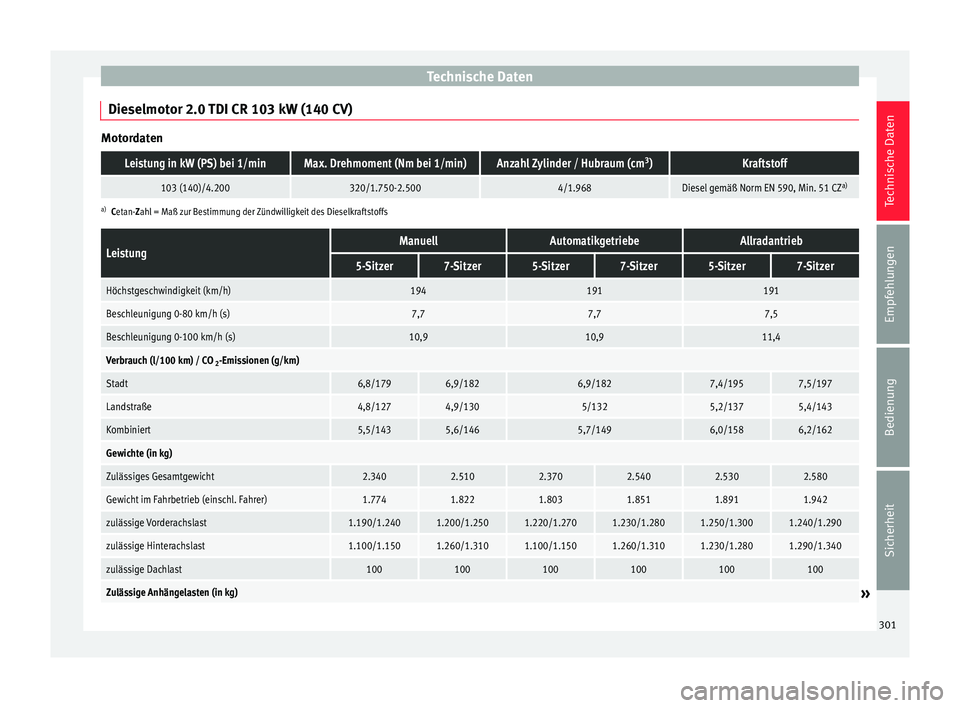Open the Bedienung side tab

point(892,407)
